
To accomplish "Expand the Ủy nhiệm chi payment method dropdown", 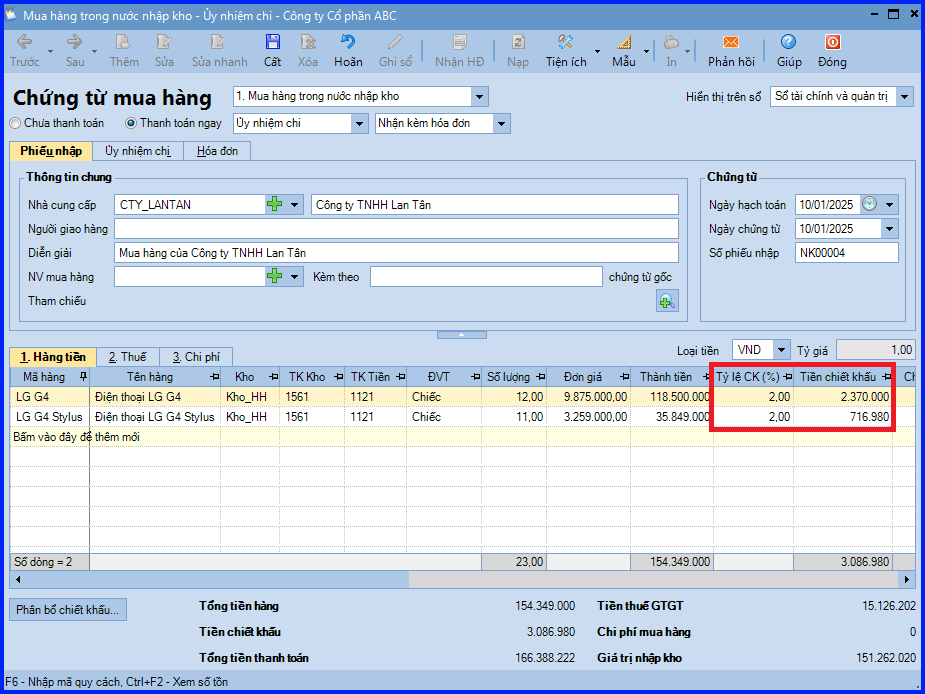I will pos(359,124).
